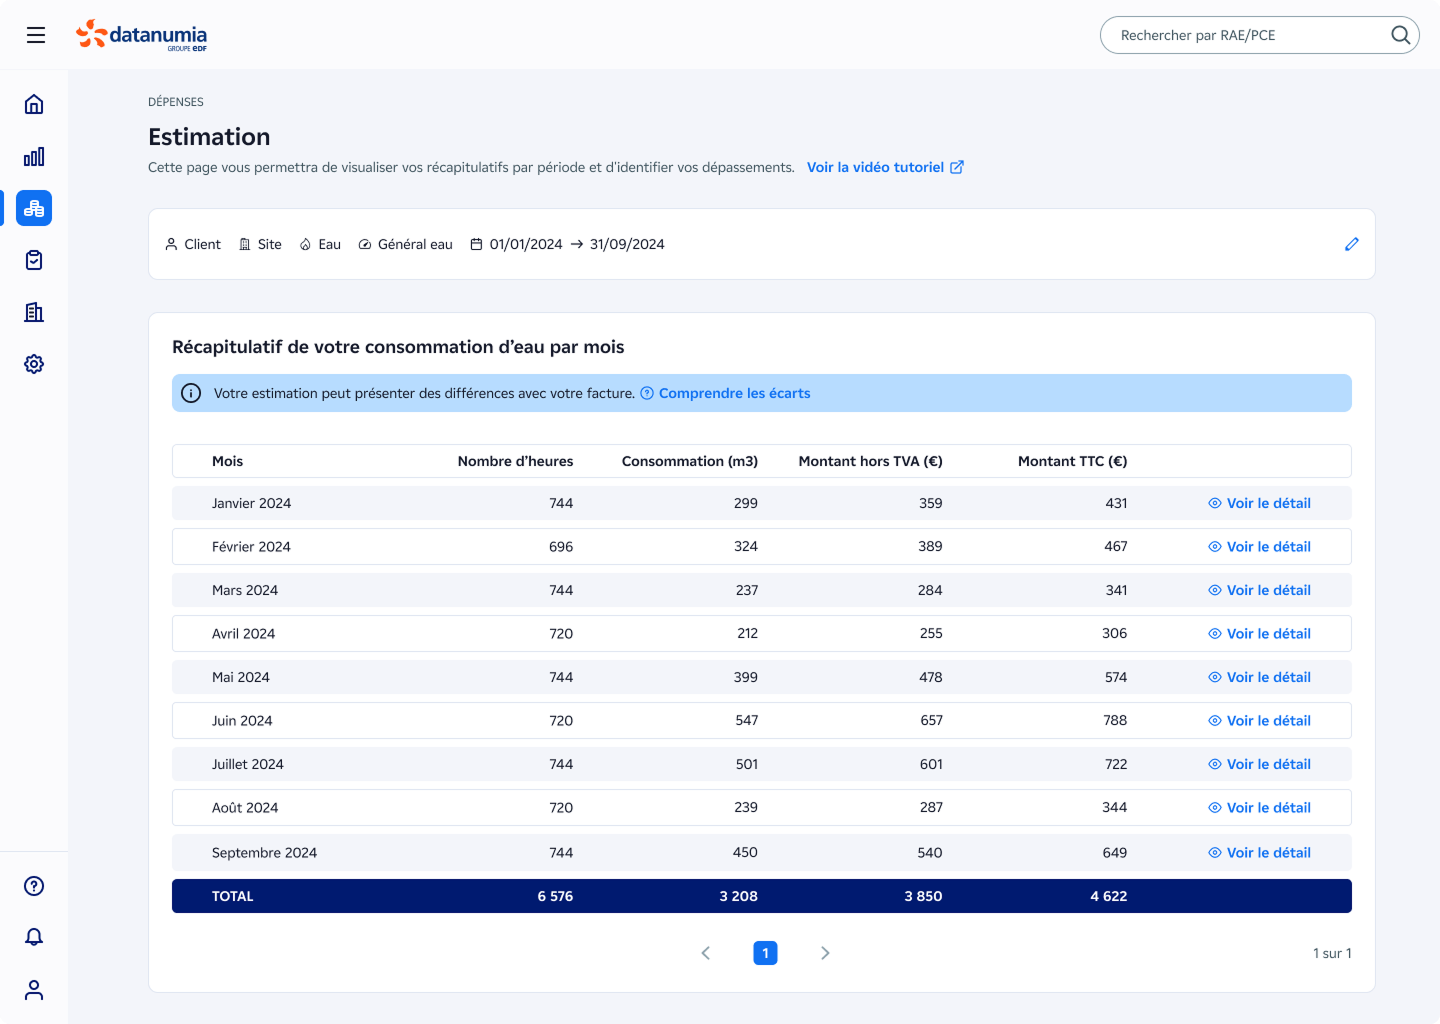View details for Janvier 2024
The image size is (1440, 1024).
click(x=1259, y=503)
